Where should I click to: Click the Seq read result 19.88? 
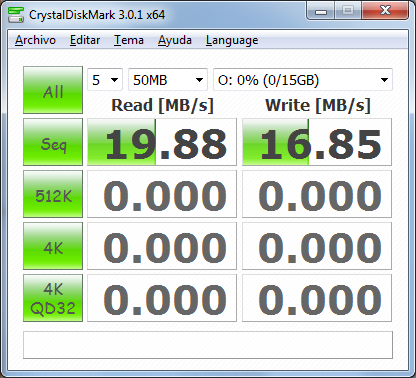pos(162,142)
